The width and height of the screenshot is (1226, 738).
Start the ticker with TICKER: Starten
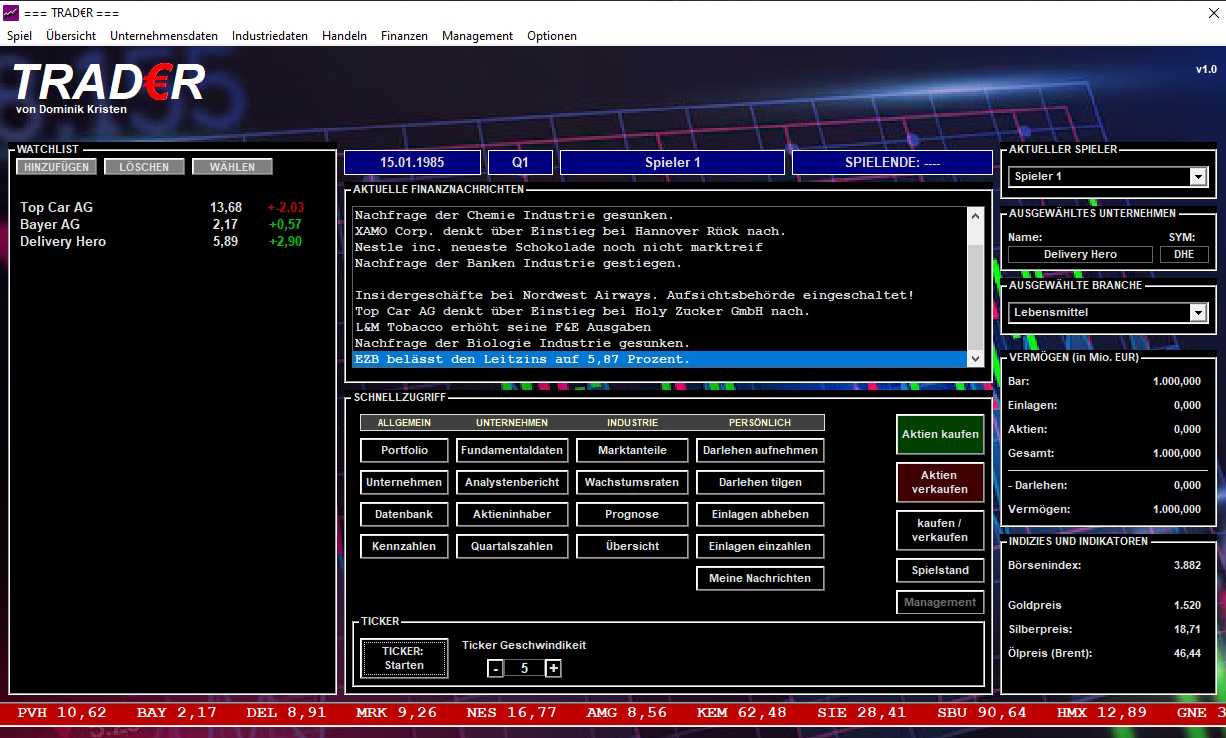point(404,658)
